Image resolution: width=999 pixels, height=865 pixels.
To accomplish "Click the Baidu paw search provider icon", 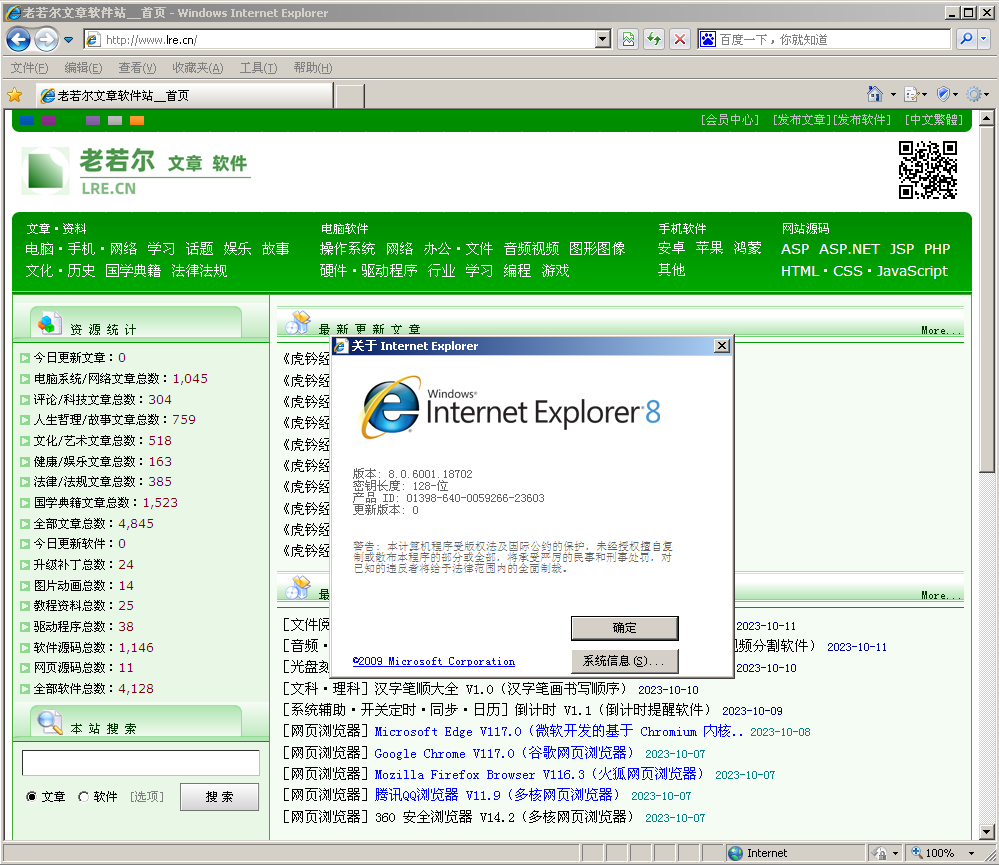I will coord(708,39).
